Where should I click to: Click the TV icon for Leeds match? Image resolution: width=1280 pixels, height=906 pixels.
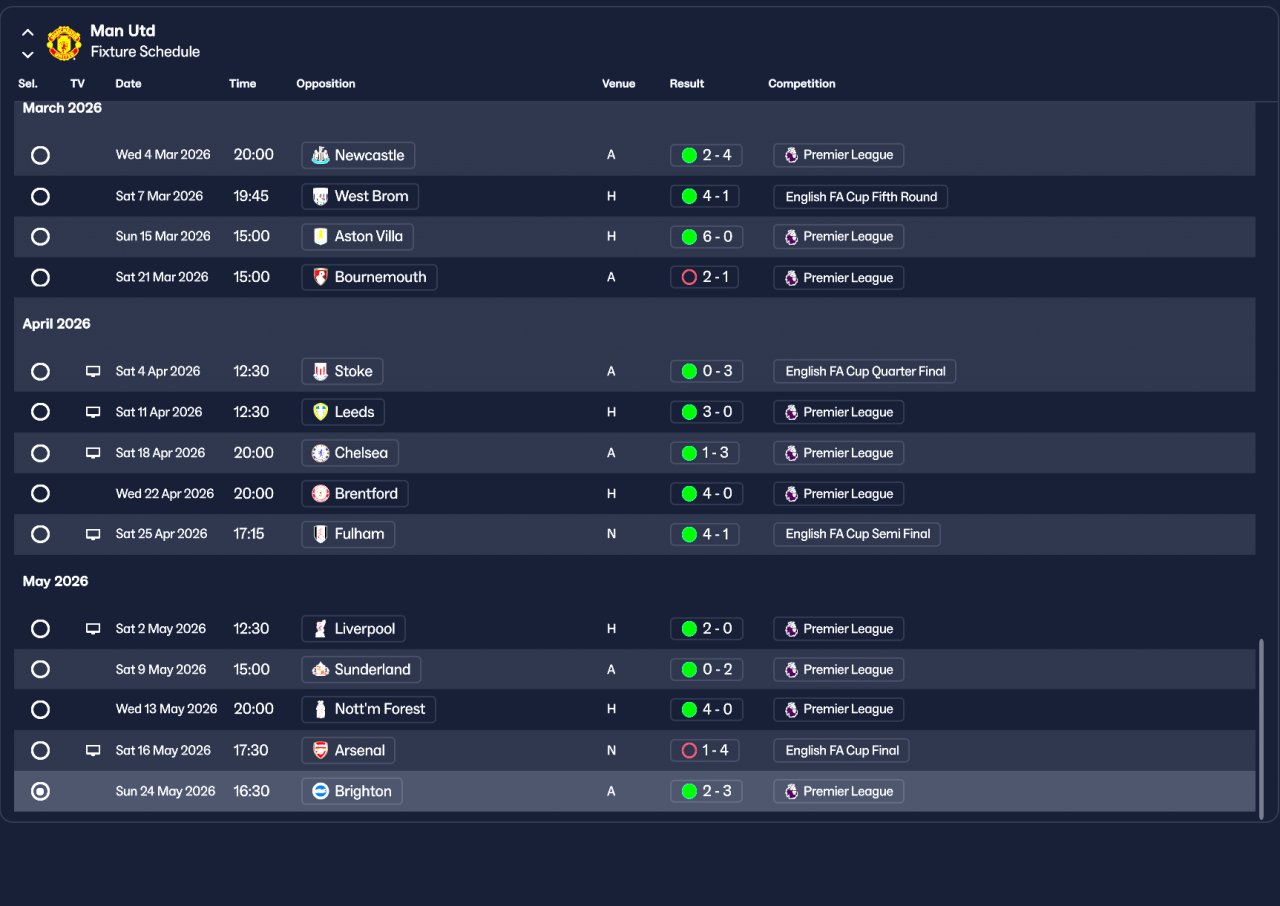pos(93,412)
